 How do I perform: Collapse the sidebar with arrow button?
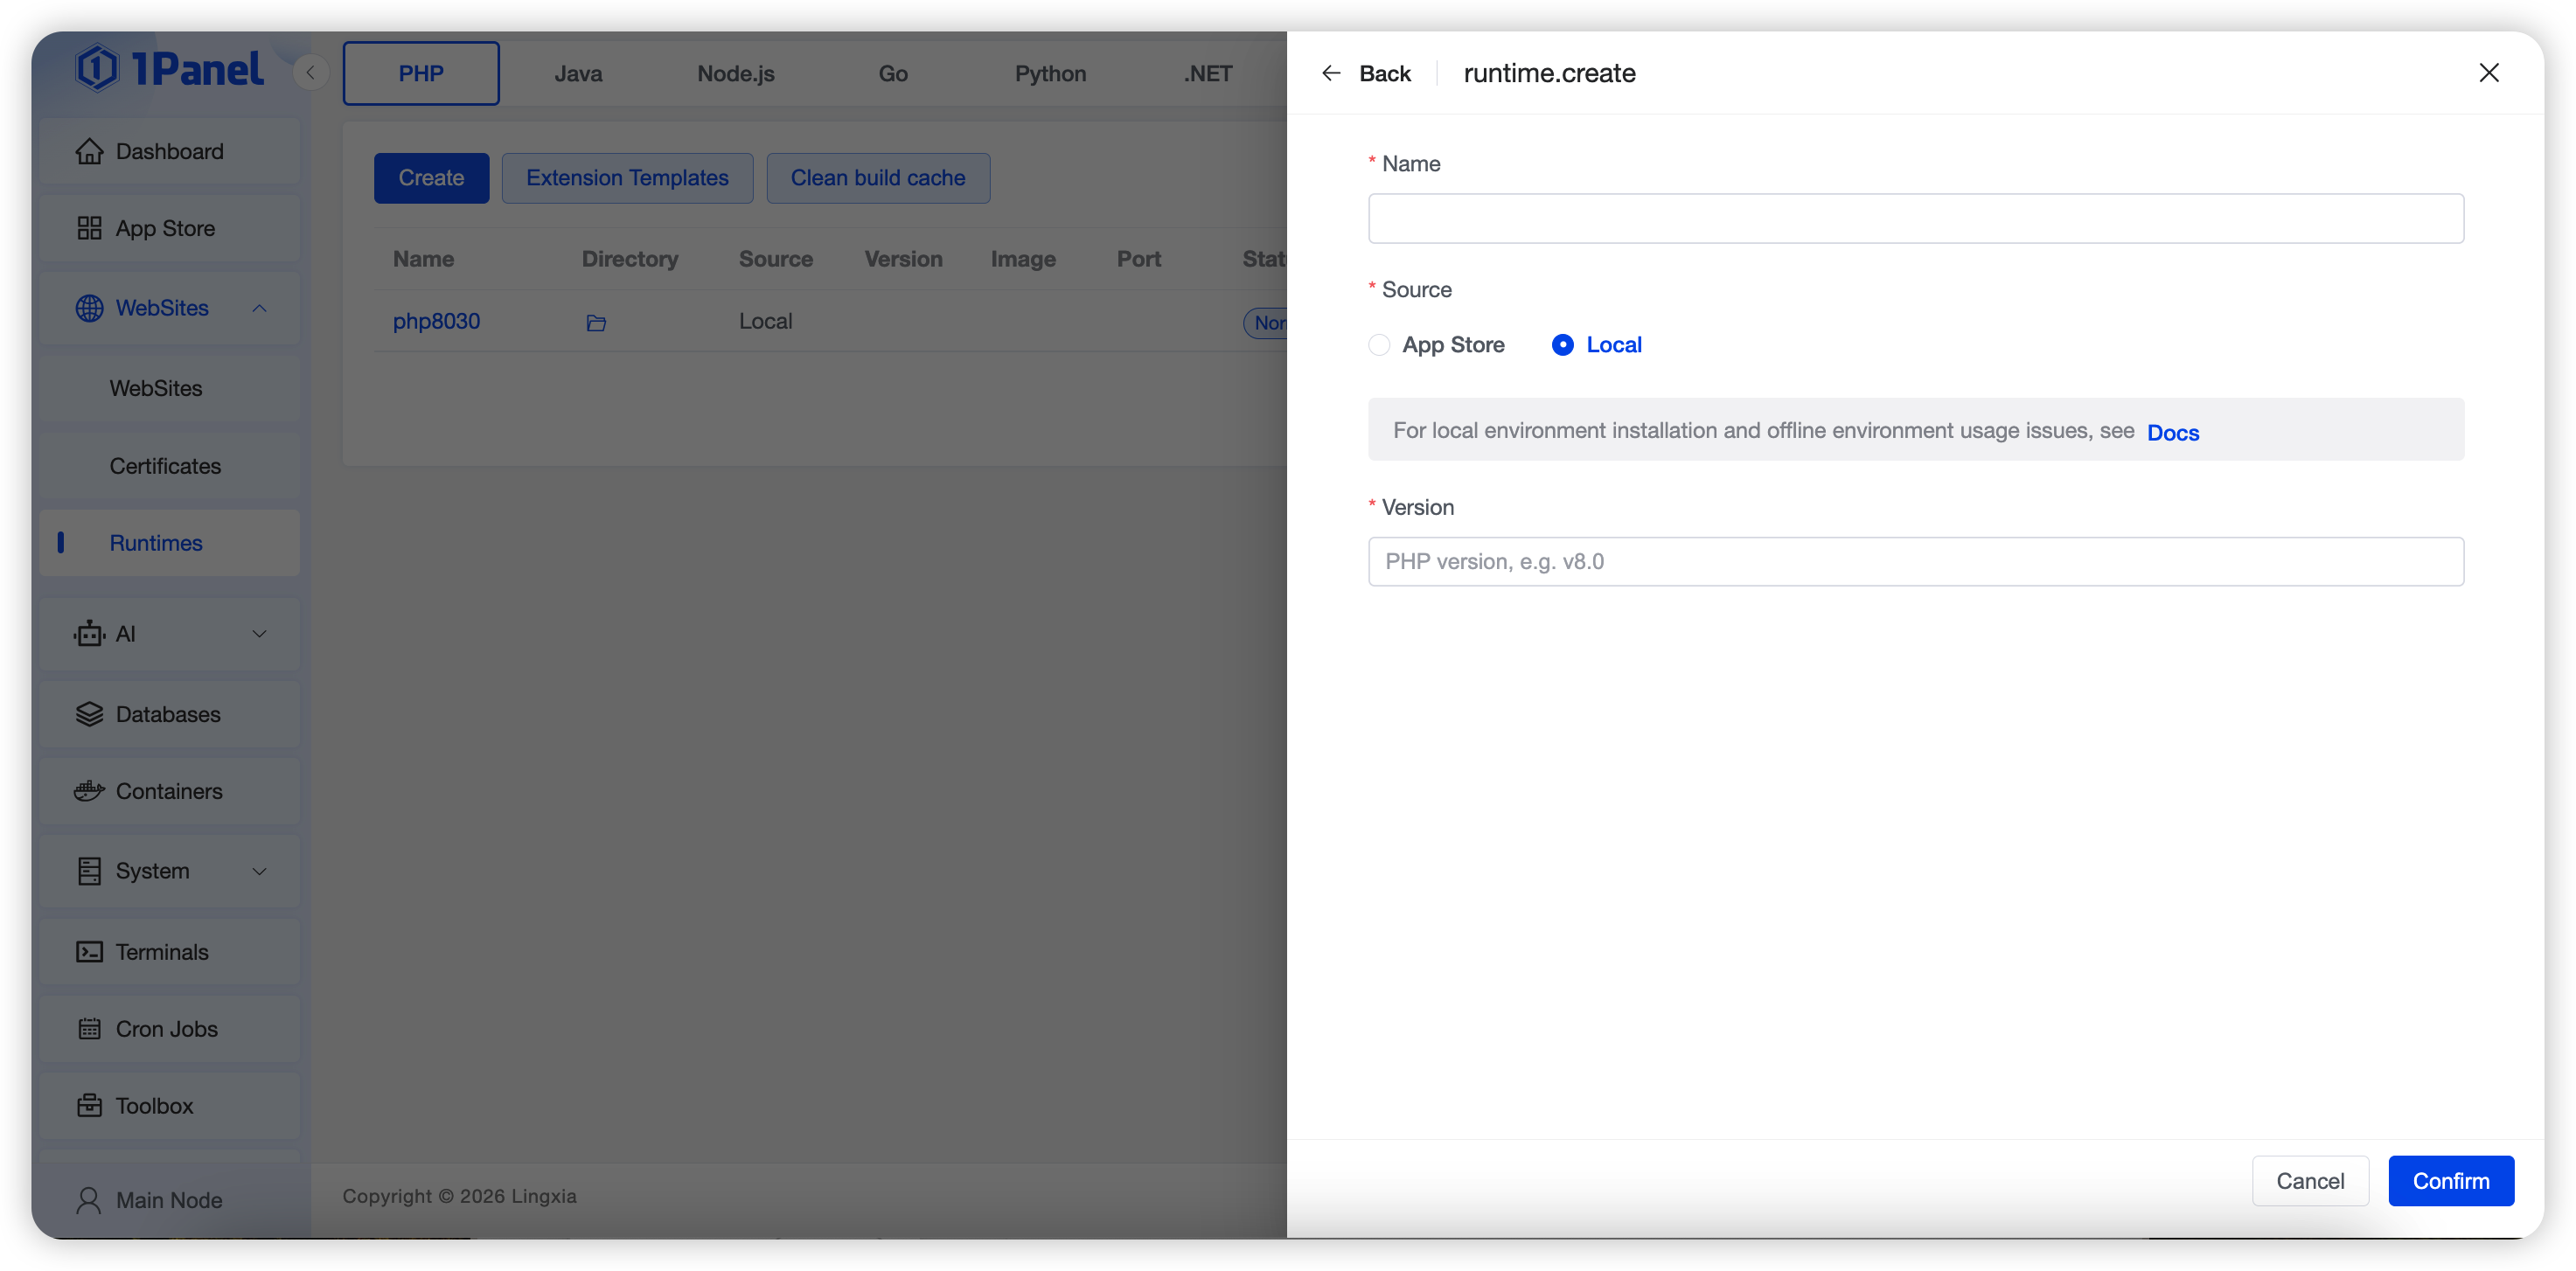coord(310,72)
